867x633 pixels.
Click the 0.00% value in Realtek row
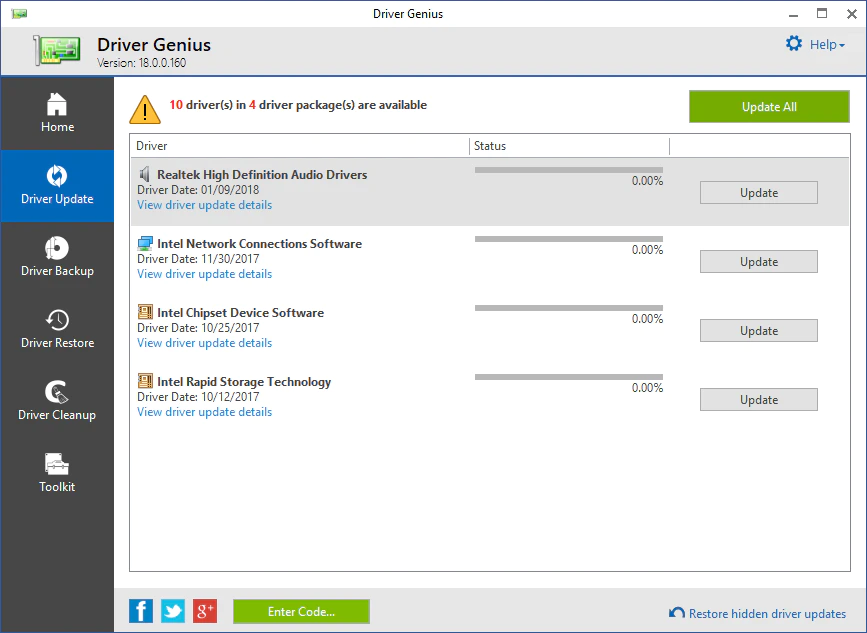[x=647, y=181]
